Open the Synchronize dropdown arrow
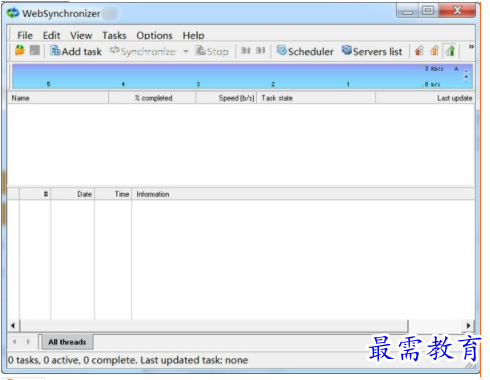This screenshot has height=380, width=490. click(186, 51)
